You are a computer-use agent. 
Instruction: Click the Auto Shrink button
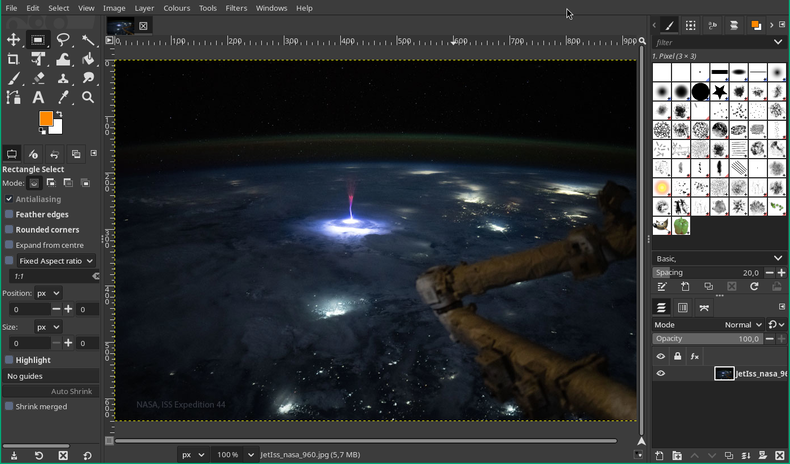click(72, 391)
